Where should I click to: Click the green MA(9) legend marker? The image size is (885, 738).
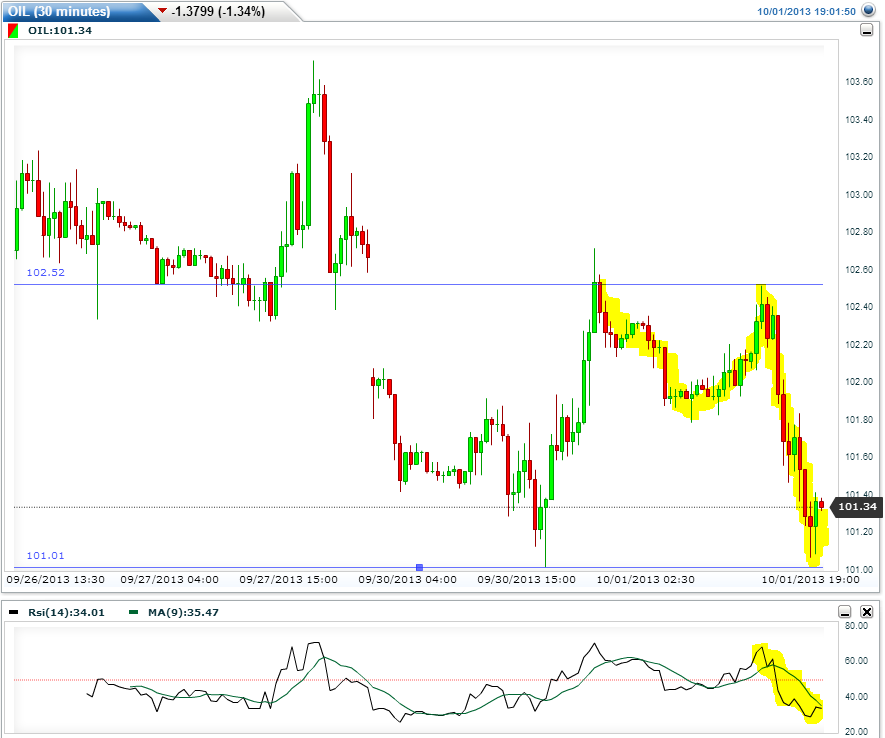(x=134, y=612)
